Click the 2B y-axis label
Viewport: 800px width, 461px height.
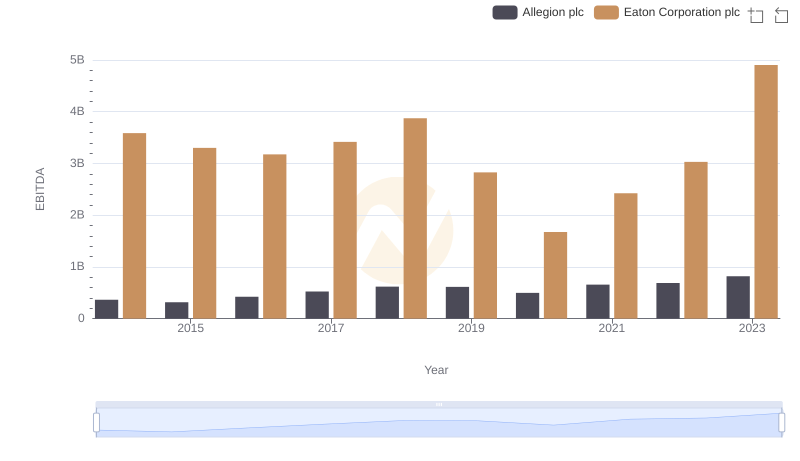[77, 215]
